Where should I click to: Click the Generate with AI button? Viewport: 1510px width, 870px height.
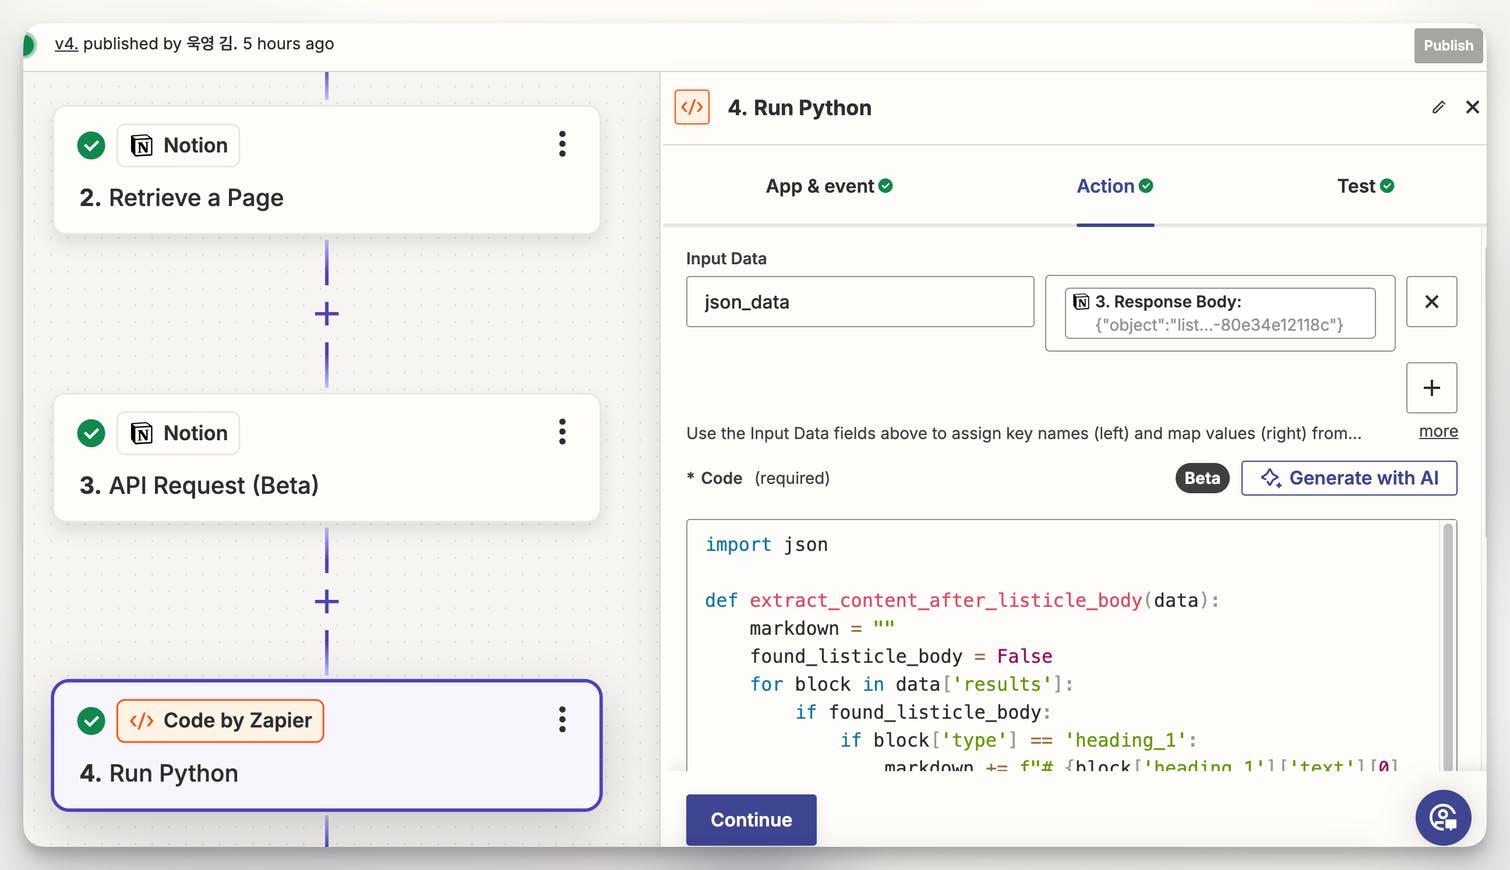click(x=1348, y=478)
